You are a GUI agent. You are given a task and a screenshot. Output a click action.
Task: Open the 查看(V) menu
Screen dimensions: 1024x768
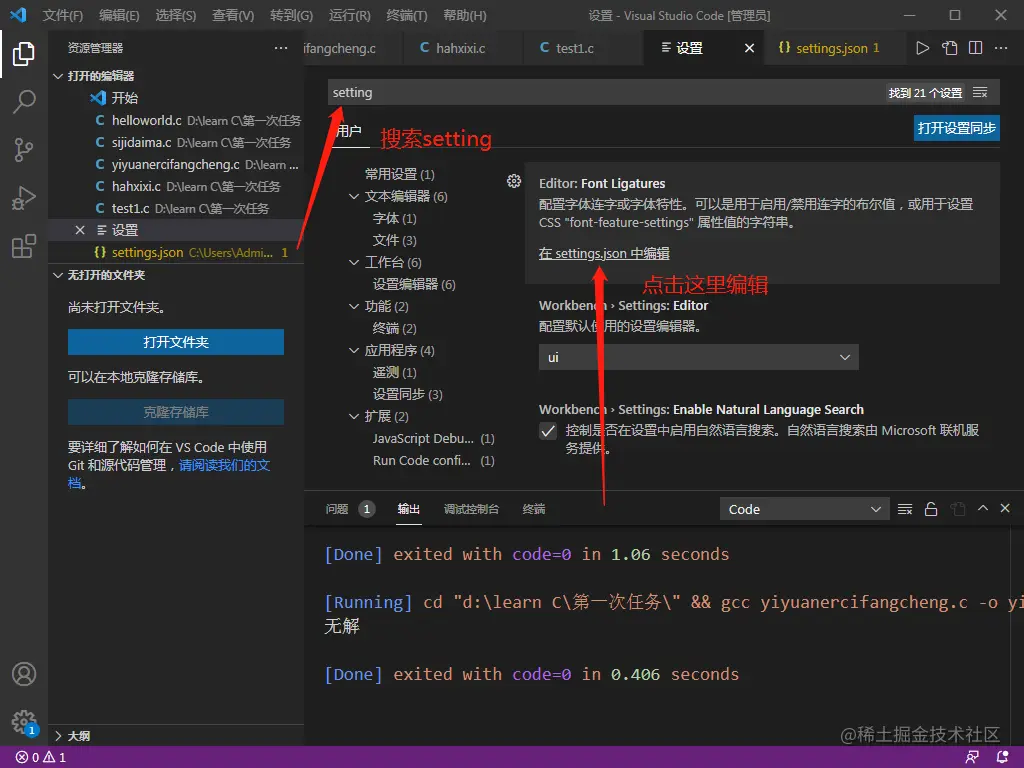233,15
